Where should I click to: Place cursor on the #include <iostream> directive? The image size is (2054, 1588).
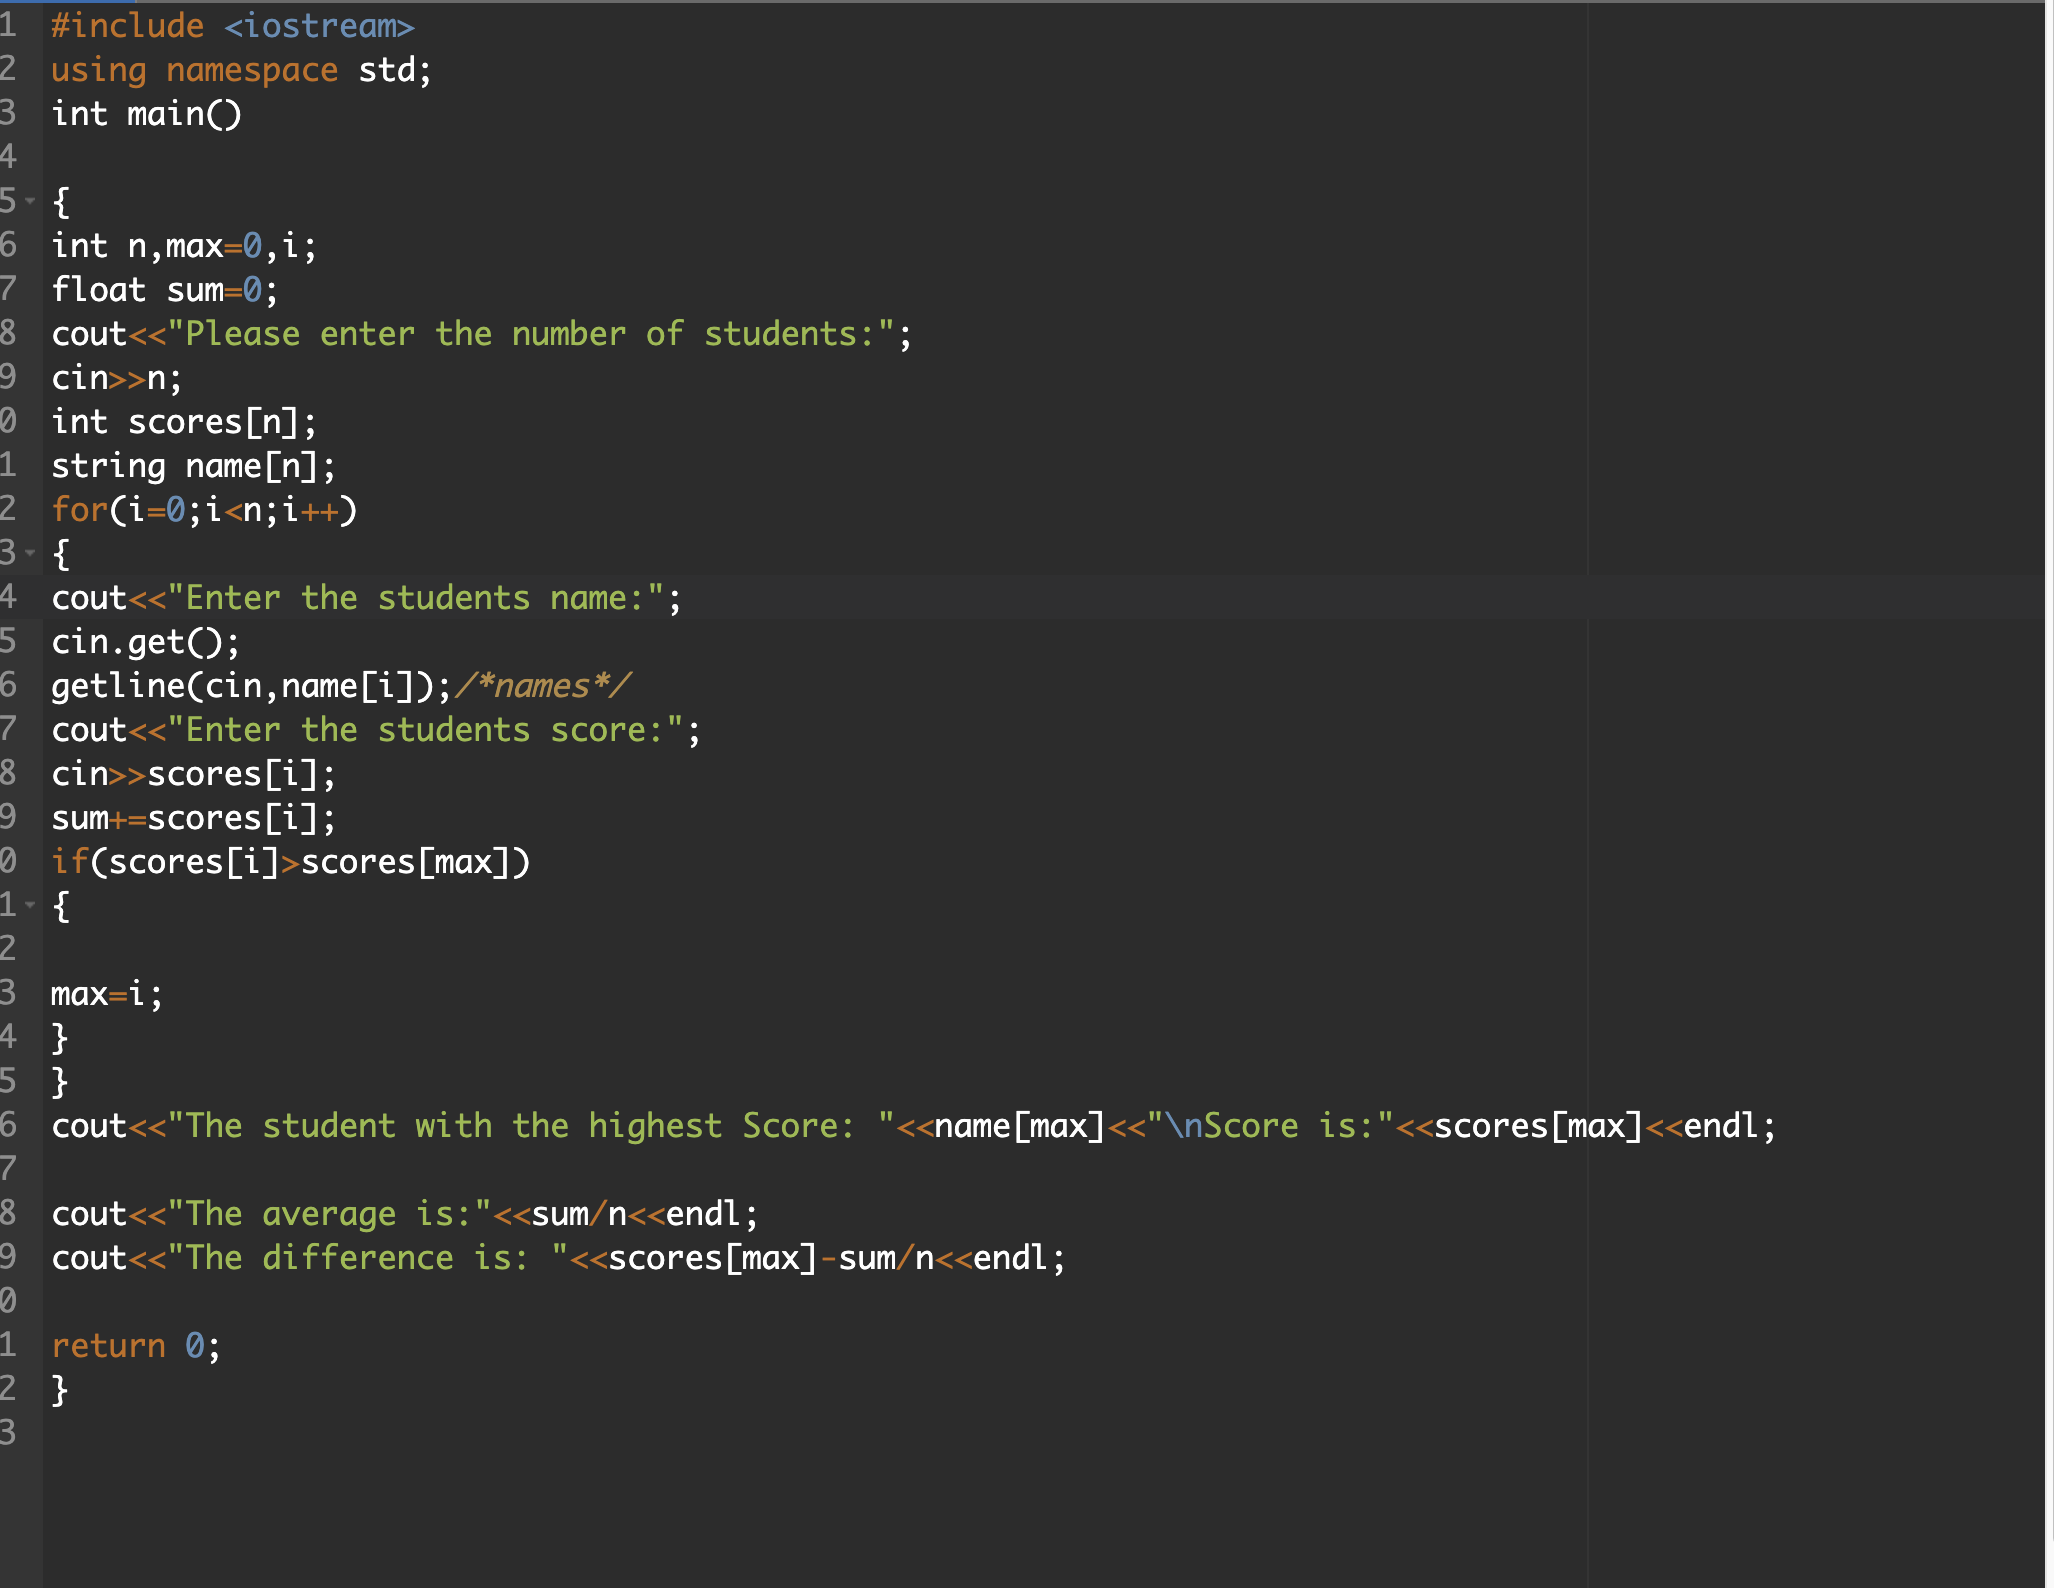230,25
